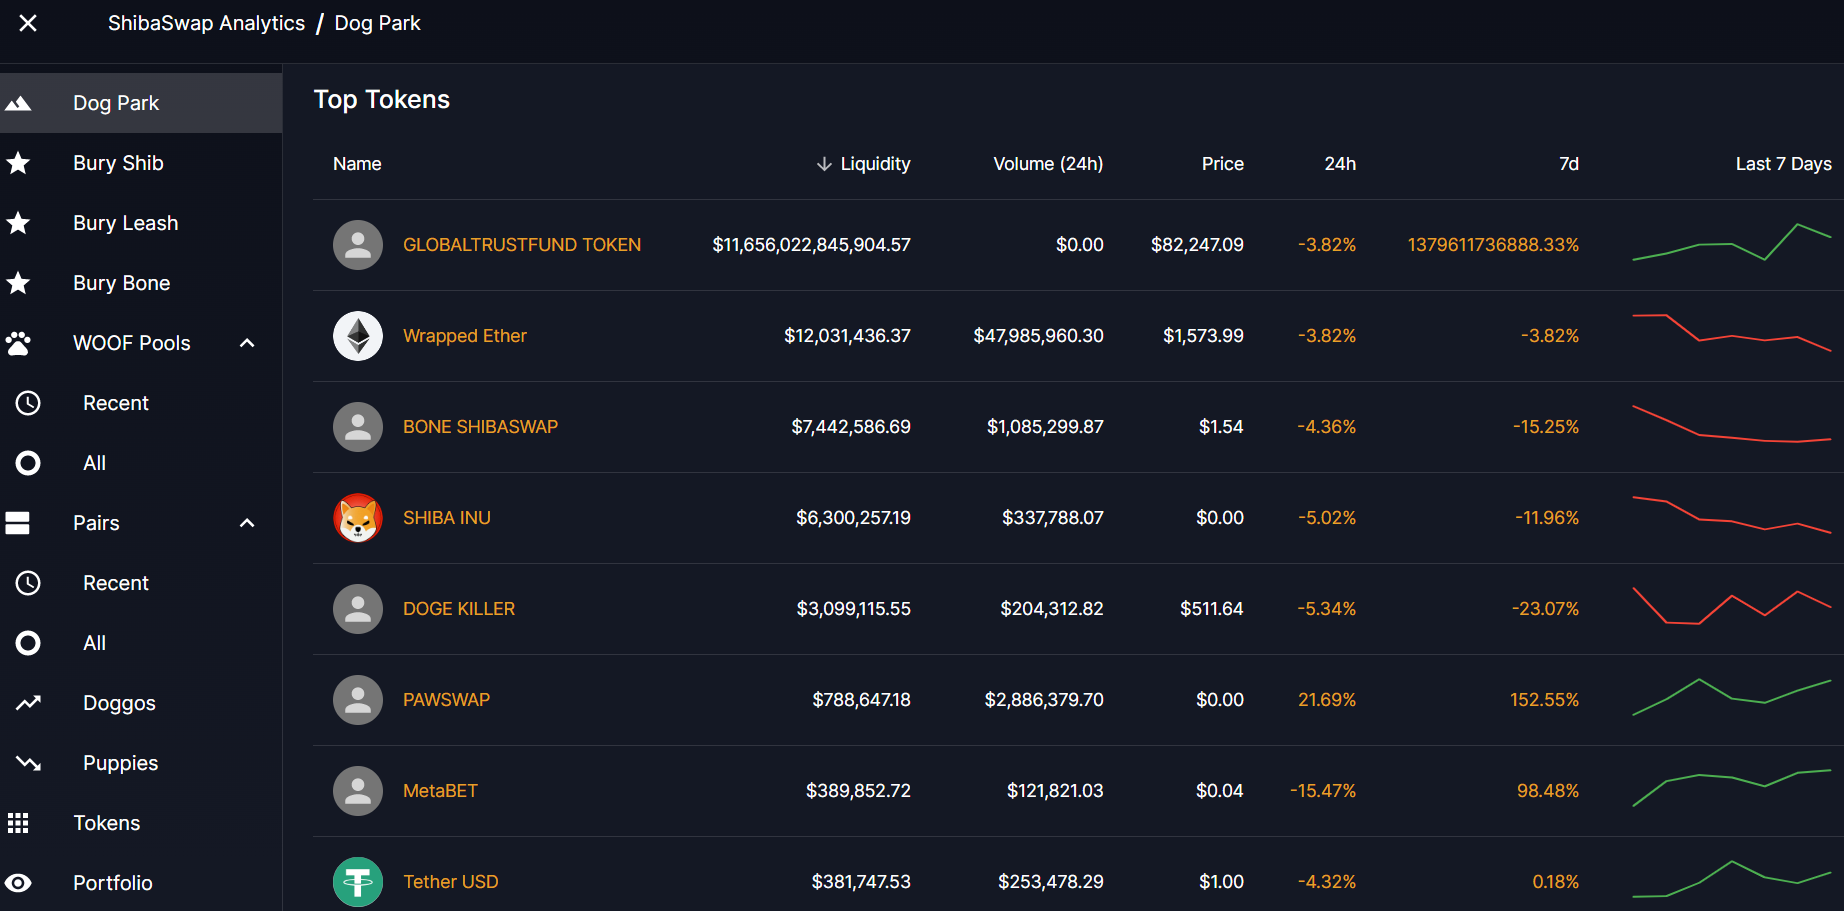Viewport: 1844px width, 911px height.
Task: Open the MetaBET token link
Action: [x=440, y=791]
